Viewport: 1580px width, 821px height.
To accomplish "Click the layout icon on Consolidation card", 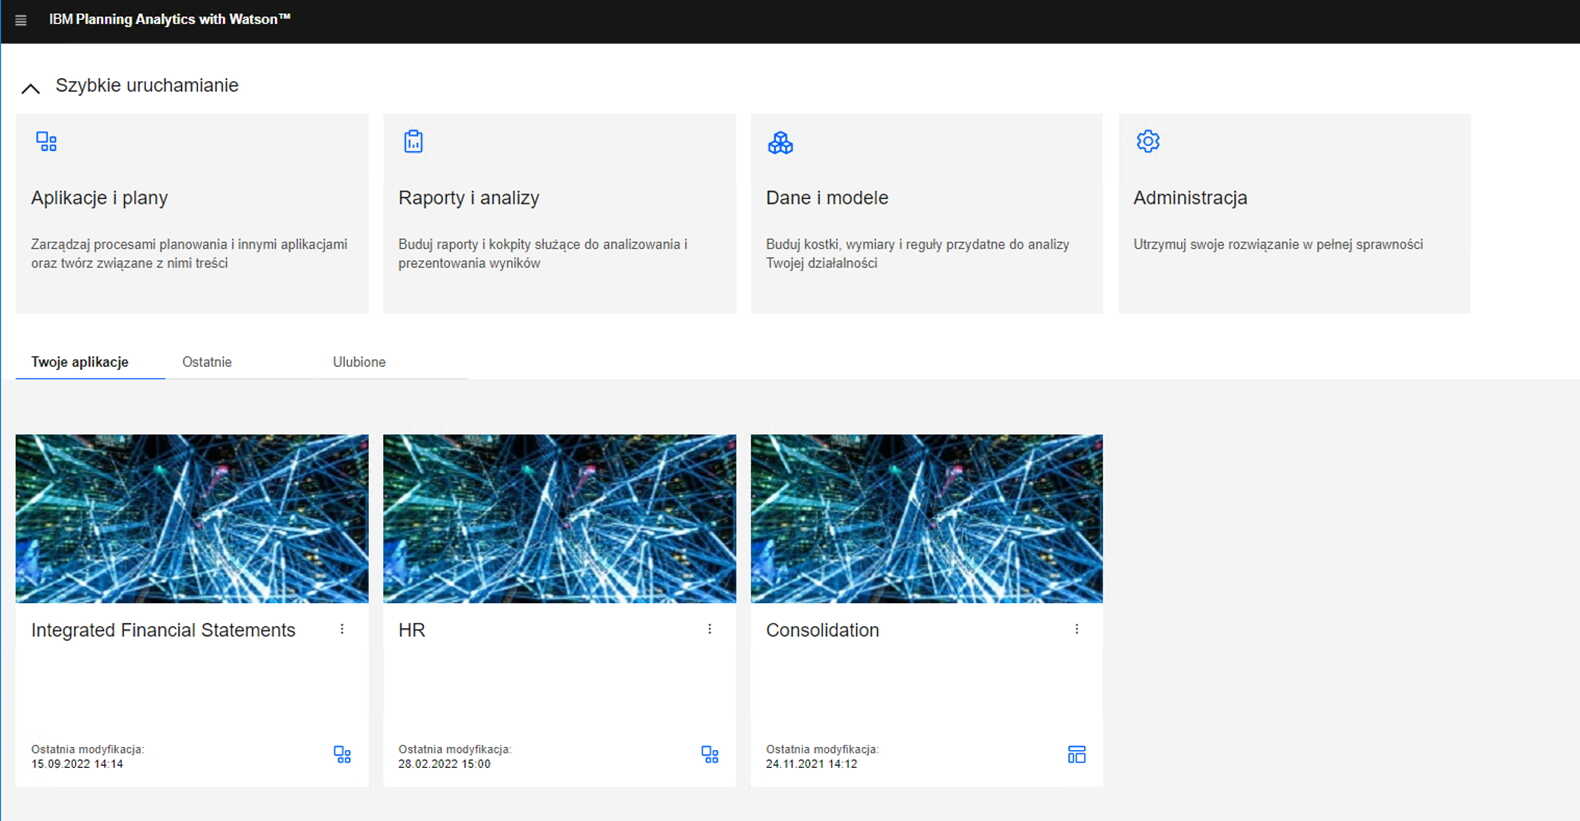I will [1077, 755].
